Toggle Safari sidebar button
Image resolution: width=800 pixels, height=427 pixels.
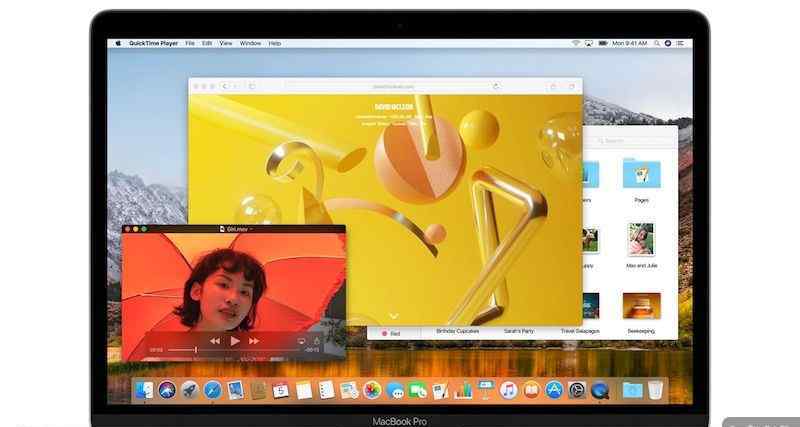click(x=252, y=86)
